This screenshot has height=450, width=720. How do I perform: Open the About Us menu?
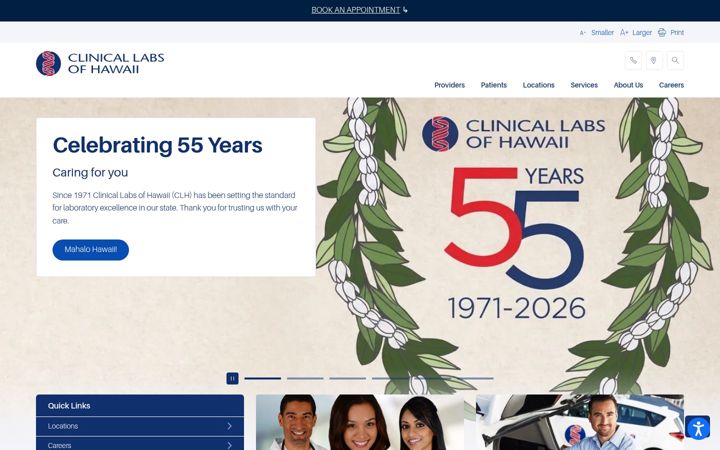[x=628, y=85]
